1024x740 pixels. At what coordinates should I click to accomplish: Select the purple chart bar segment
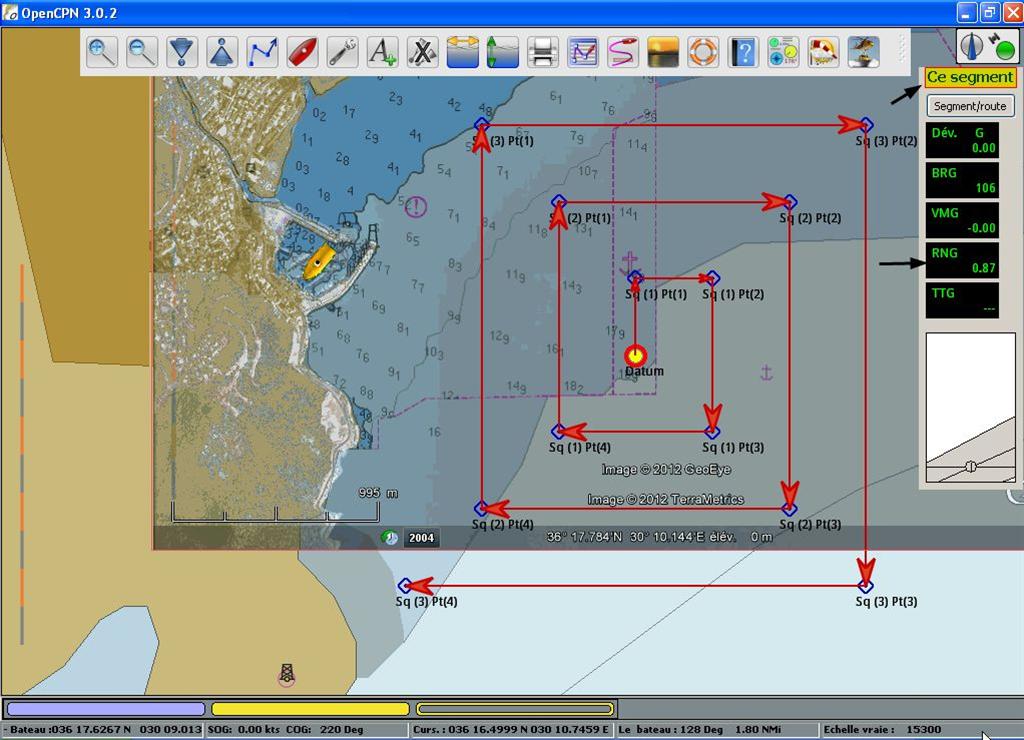click(106, 709)
